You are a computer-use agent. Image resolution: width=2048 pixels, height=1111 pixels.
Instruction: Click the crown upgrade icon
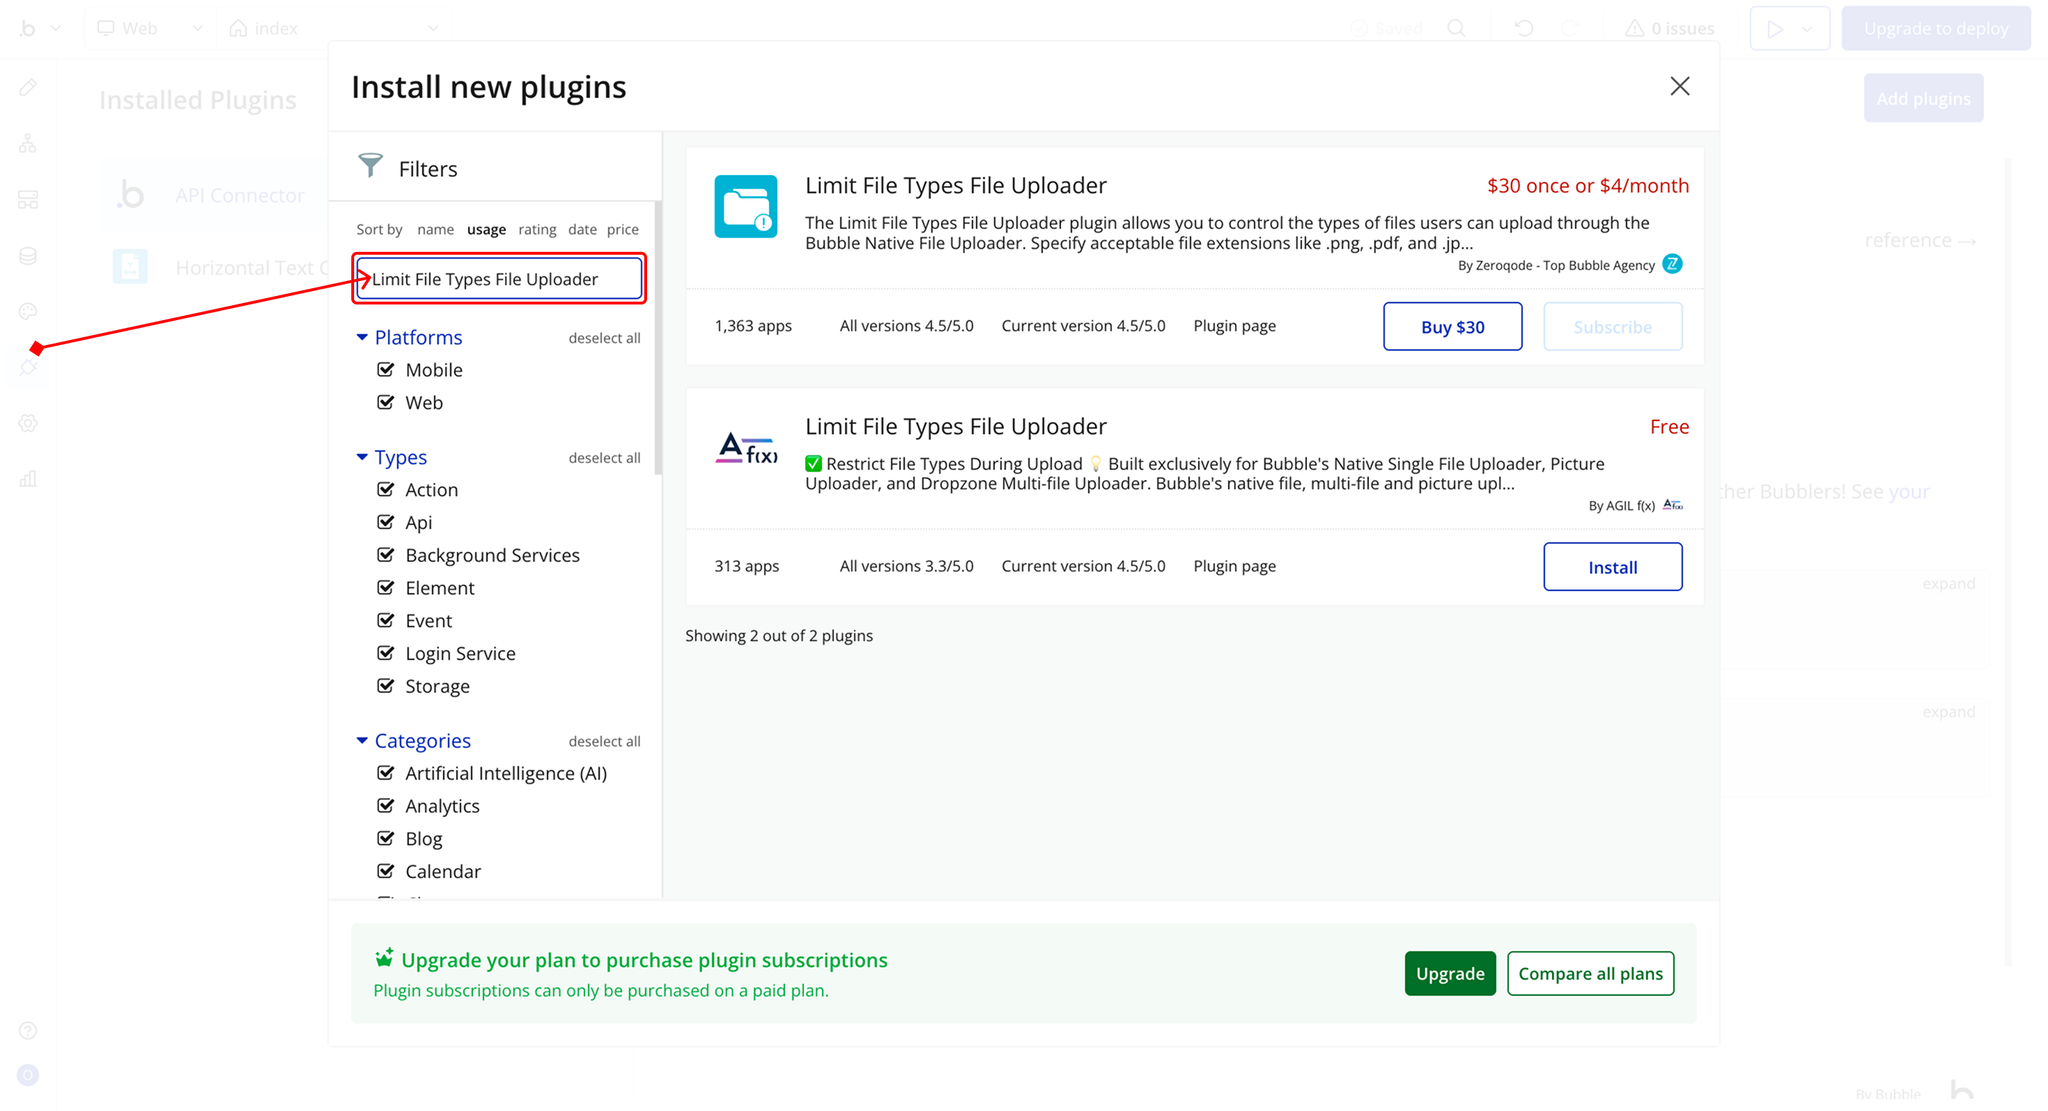coord(384,958)
